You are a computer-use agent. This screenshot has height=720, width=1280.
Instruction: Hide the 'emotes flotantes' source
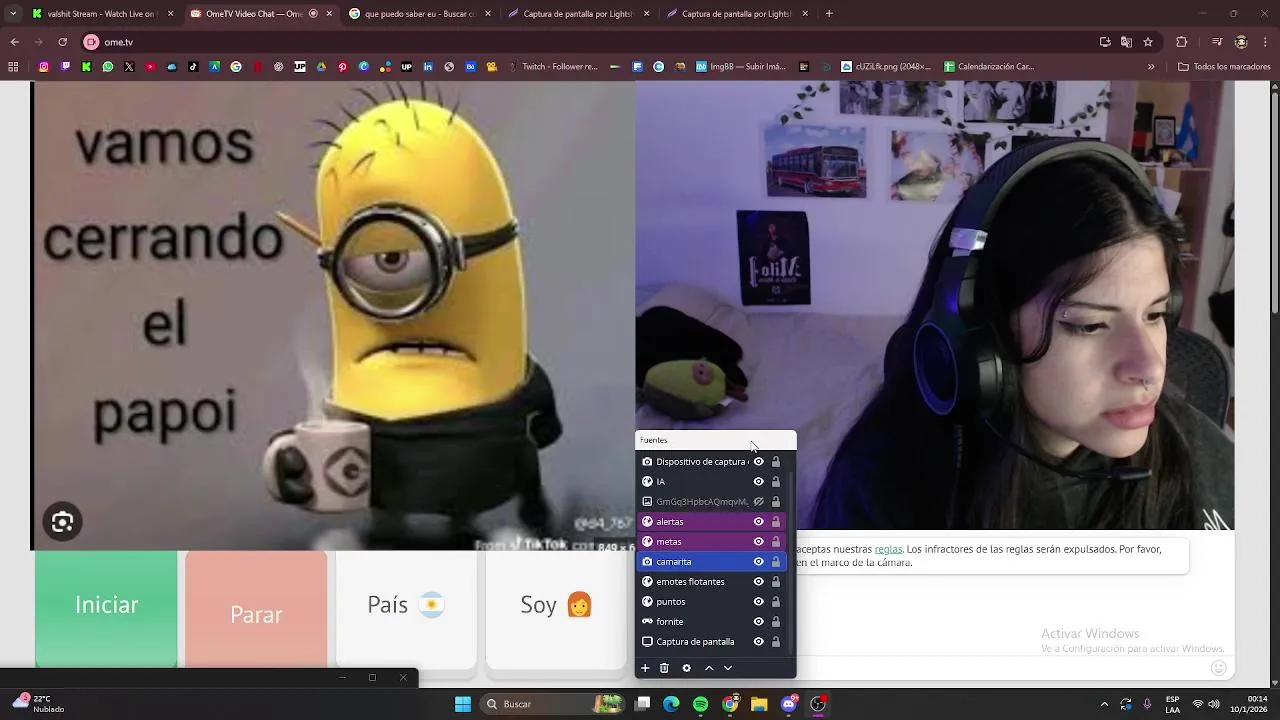758,582
